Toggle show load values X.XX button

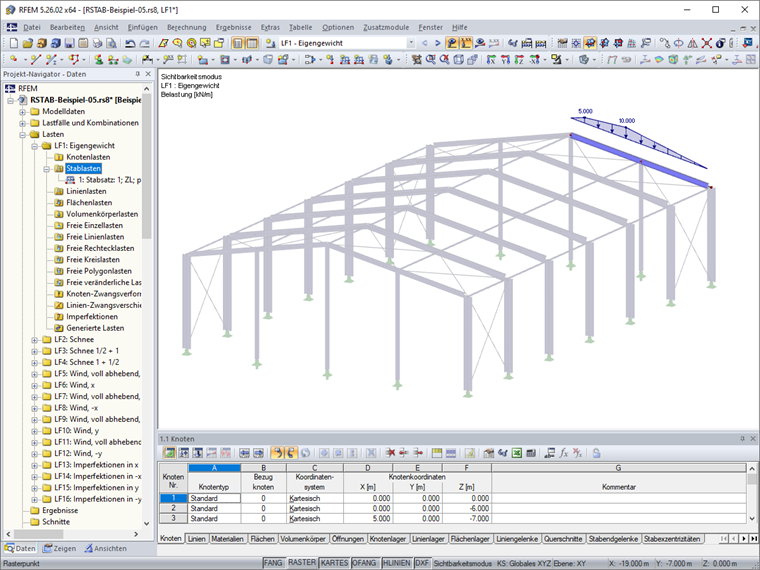466,43
